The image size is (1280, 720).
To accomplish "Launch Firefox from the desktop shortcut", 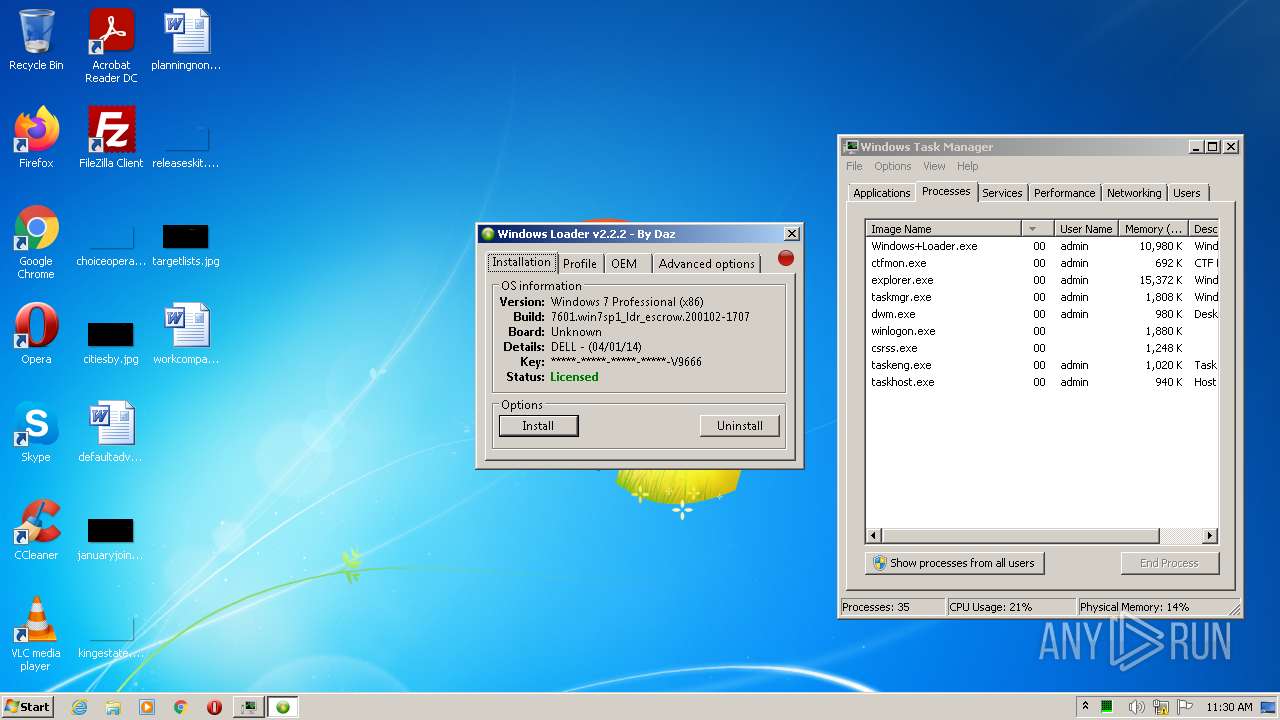I will coord(36,138).
